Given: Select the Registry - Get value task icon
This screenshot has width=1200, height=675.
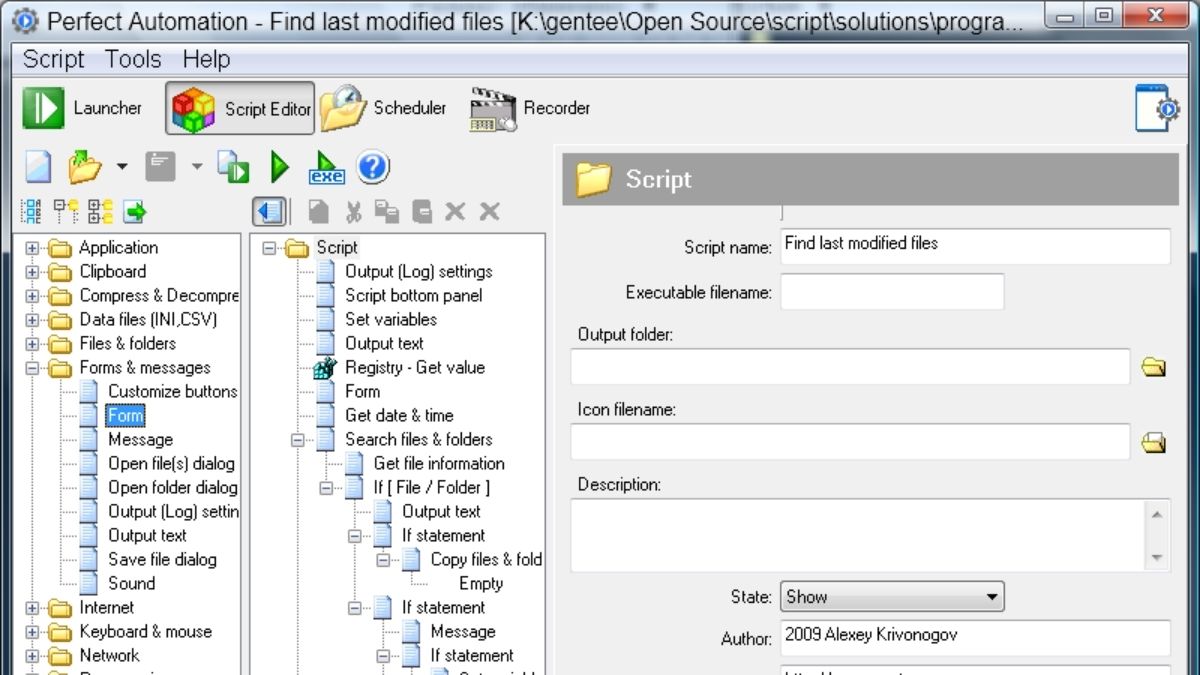Looking at the screenshot, I should click(325, 367).
